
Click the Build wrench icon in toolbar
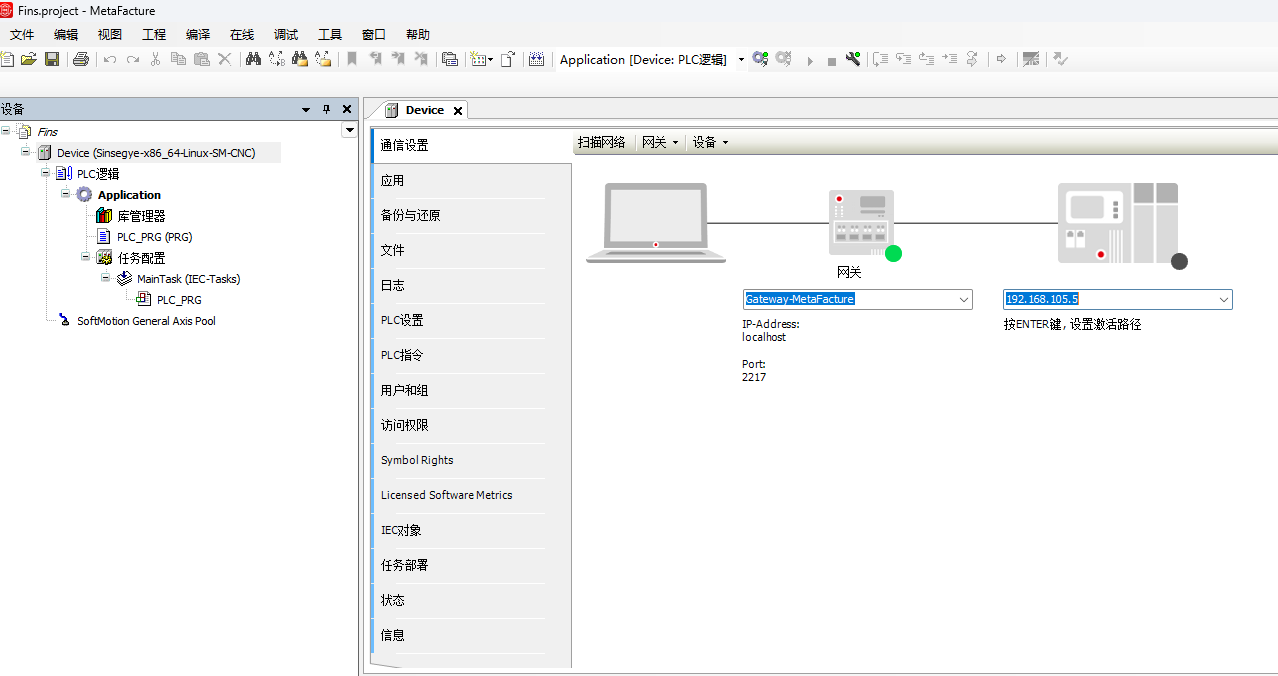coord(853,59)
